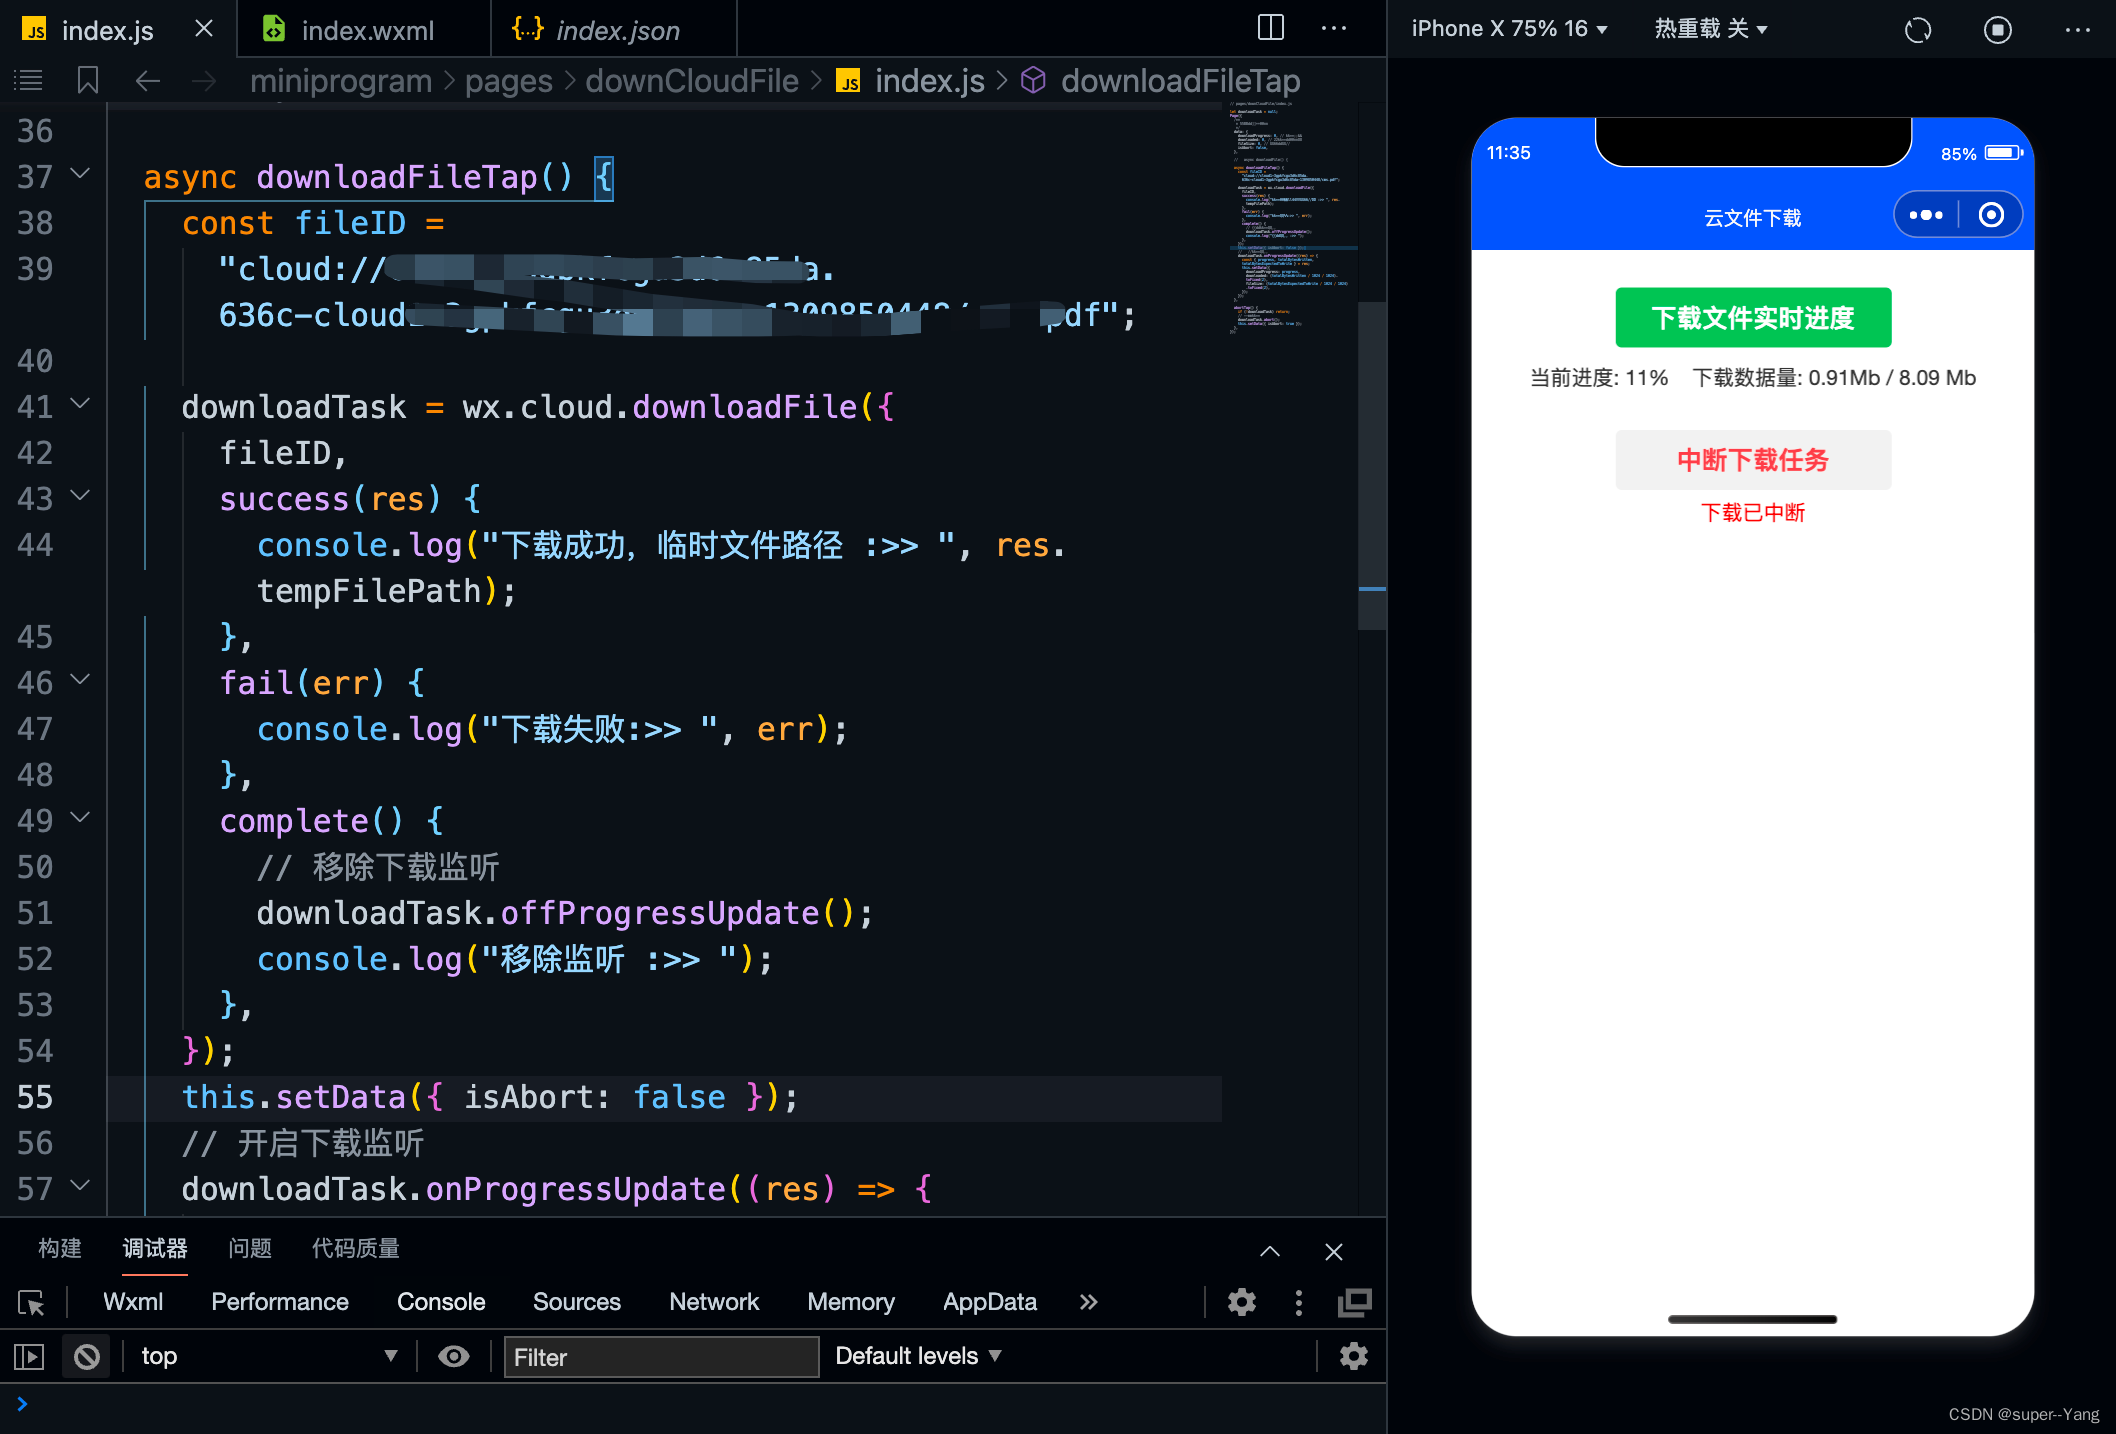The width and height of the screenshot is (2116, 1434).
Task: Select downCloudFile in the breadcrumb
Action: pyautogui.click(x=692, y=80)
